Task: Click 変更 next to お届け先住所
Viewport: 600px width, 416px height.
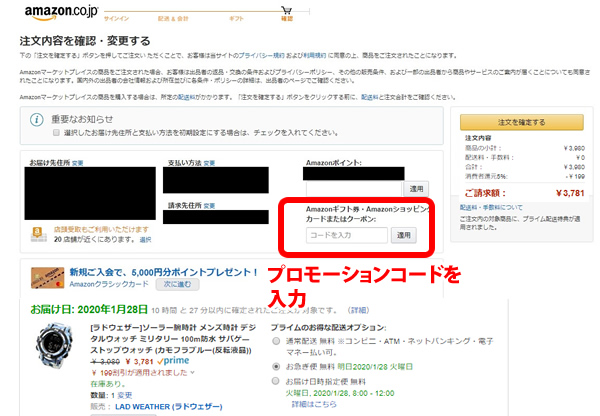Action: [x=78, y=163]
